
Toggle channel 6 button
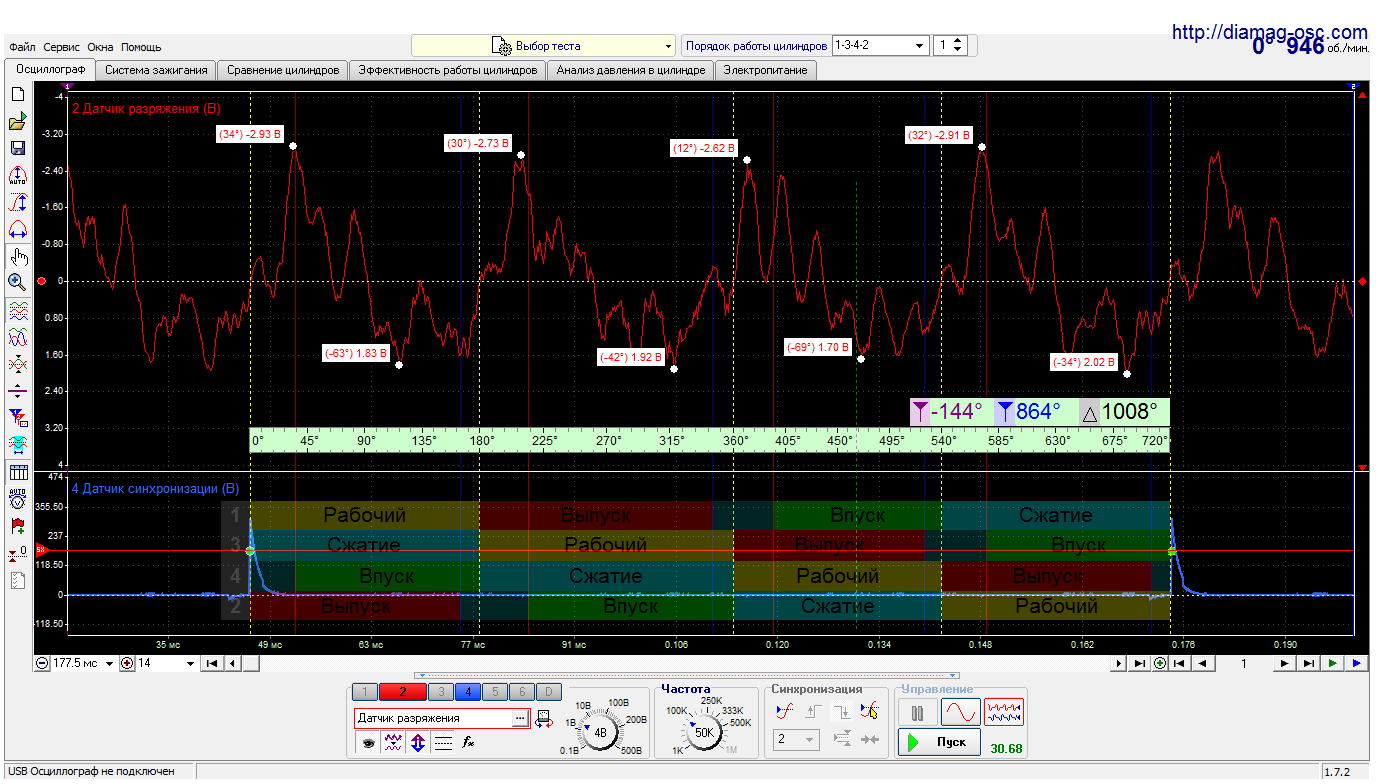pyautogui.click(x=521, y=691)
